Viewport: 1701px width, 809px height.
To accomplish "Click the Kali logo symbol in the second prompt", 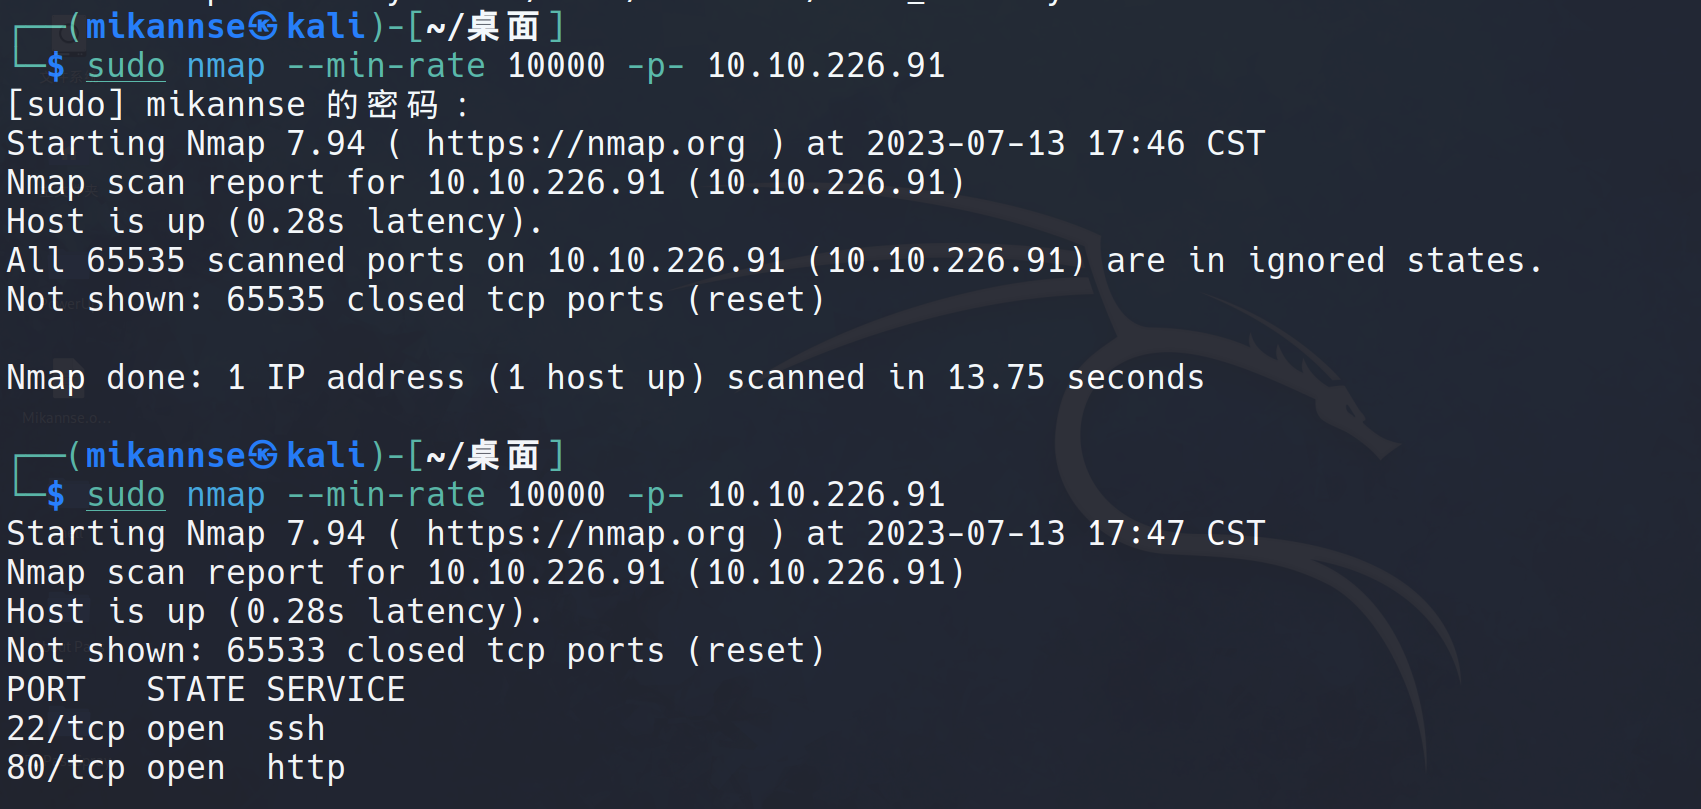I will (x=263, y=455).
